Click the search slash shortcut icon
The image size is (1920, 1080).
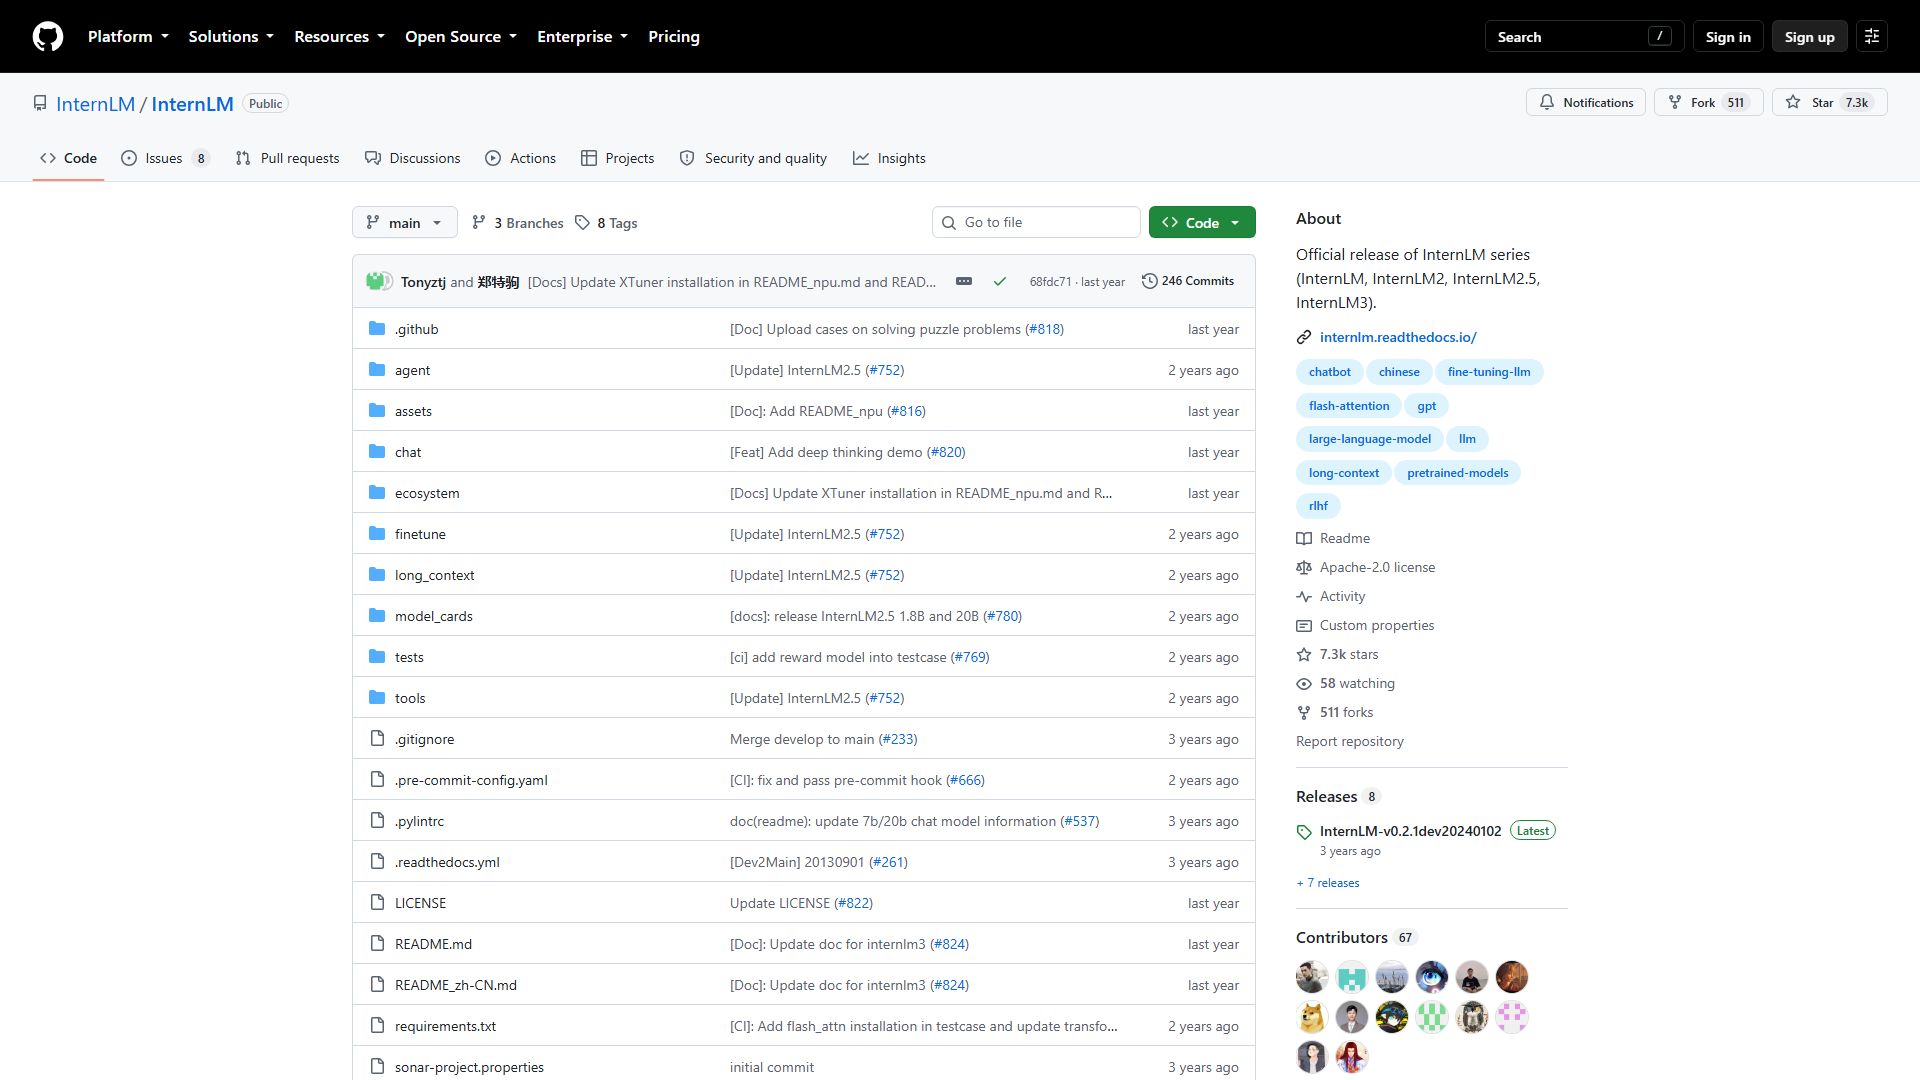pyautogui.click(x=1660, y=36)
